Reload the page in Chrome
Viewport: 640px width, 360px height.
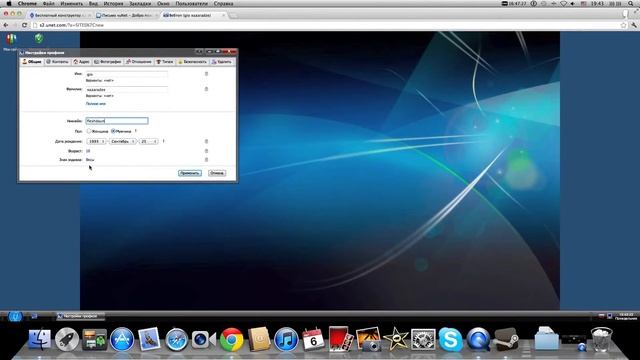(24, 25)
